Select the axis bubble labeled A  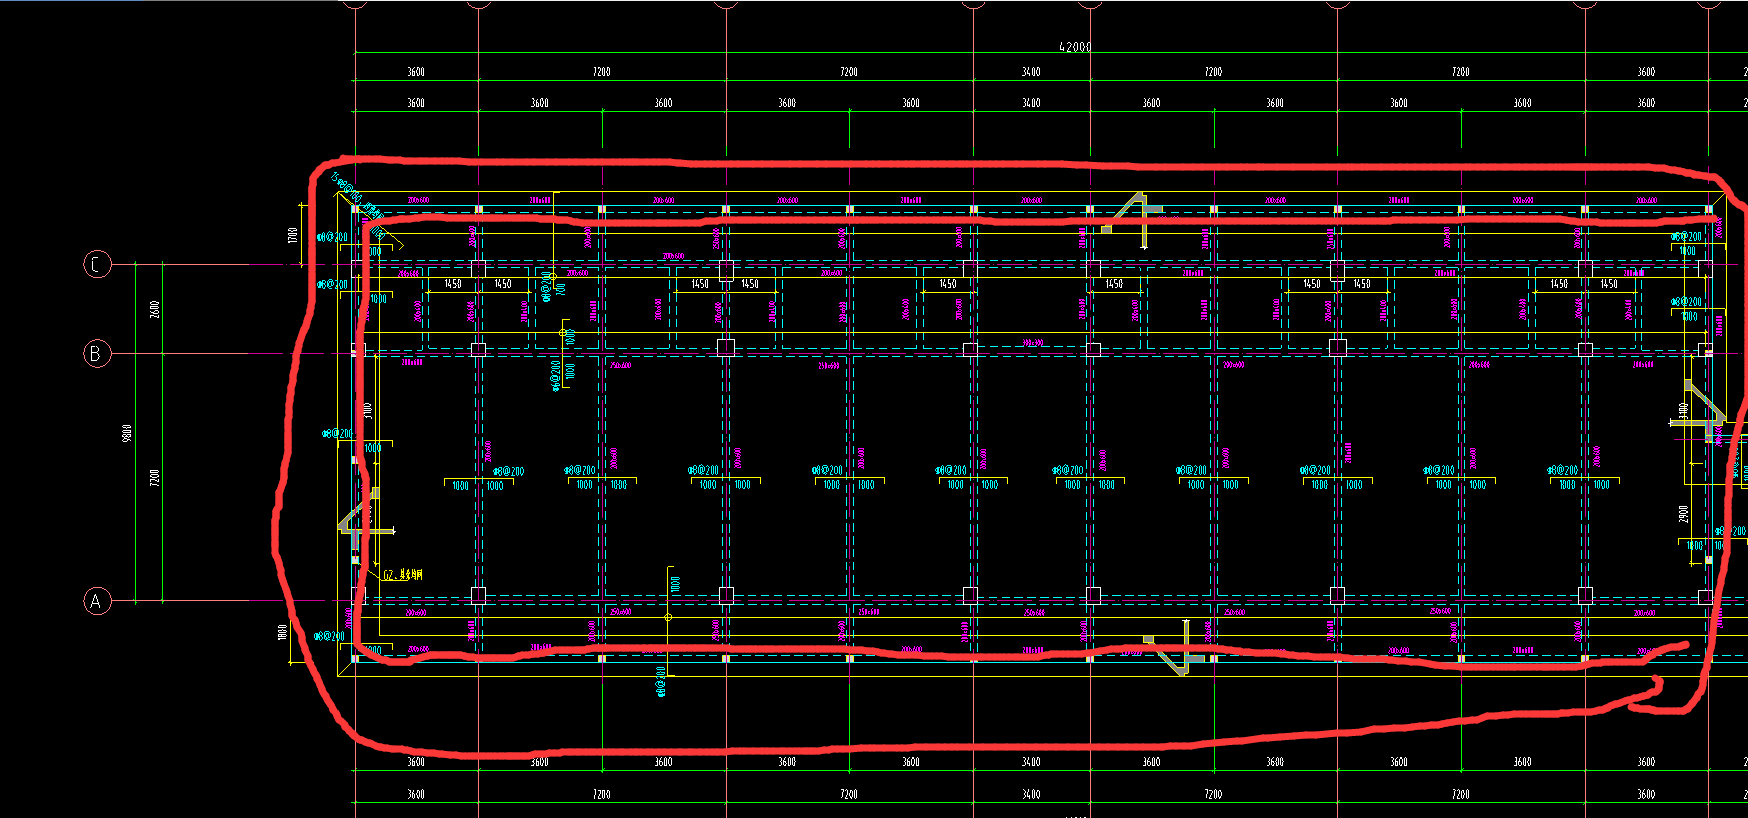click(x=96, y=601)
